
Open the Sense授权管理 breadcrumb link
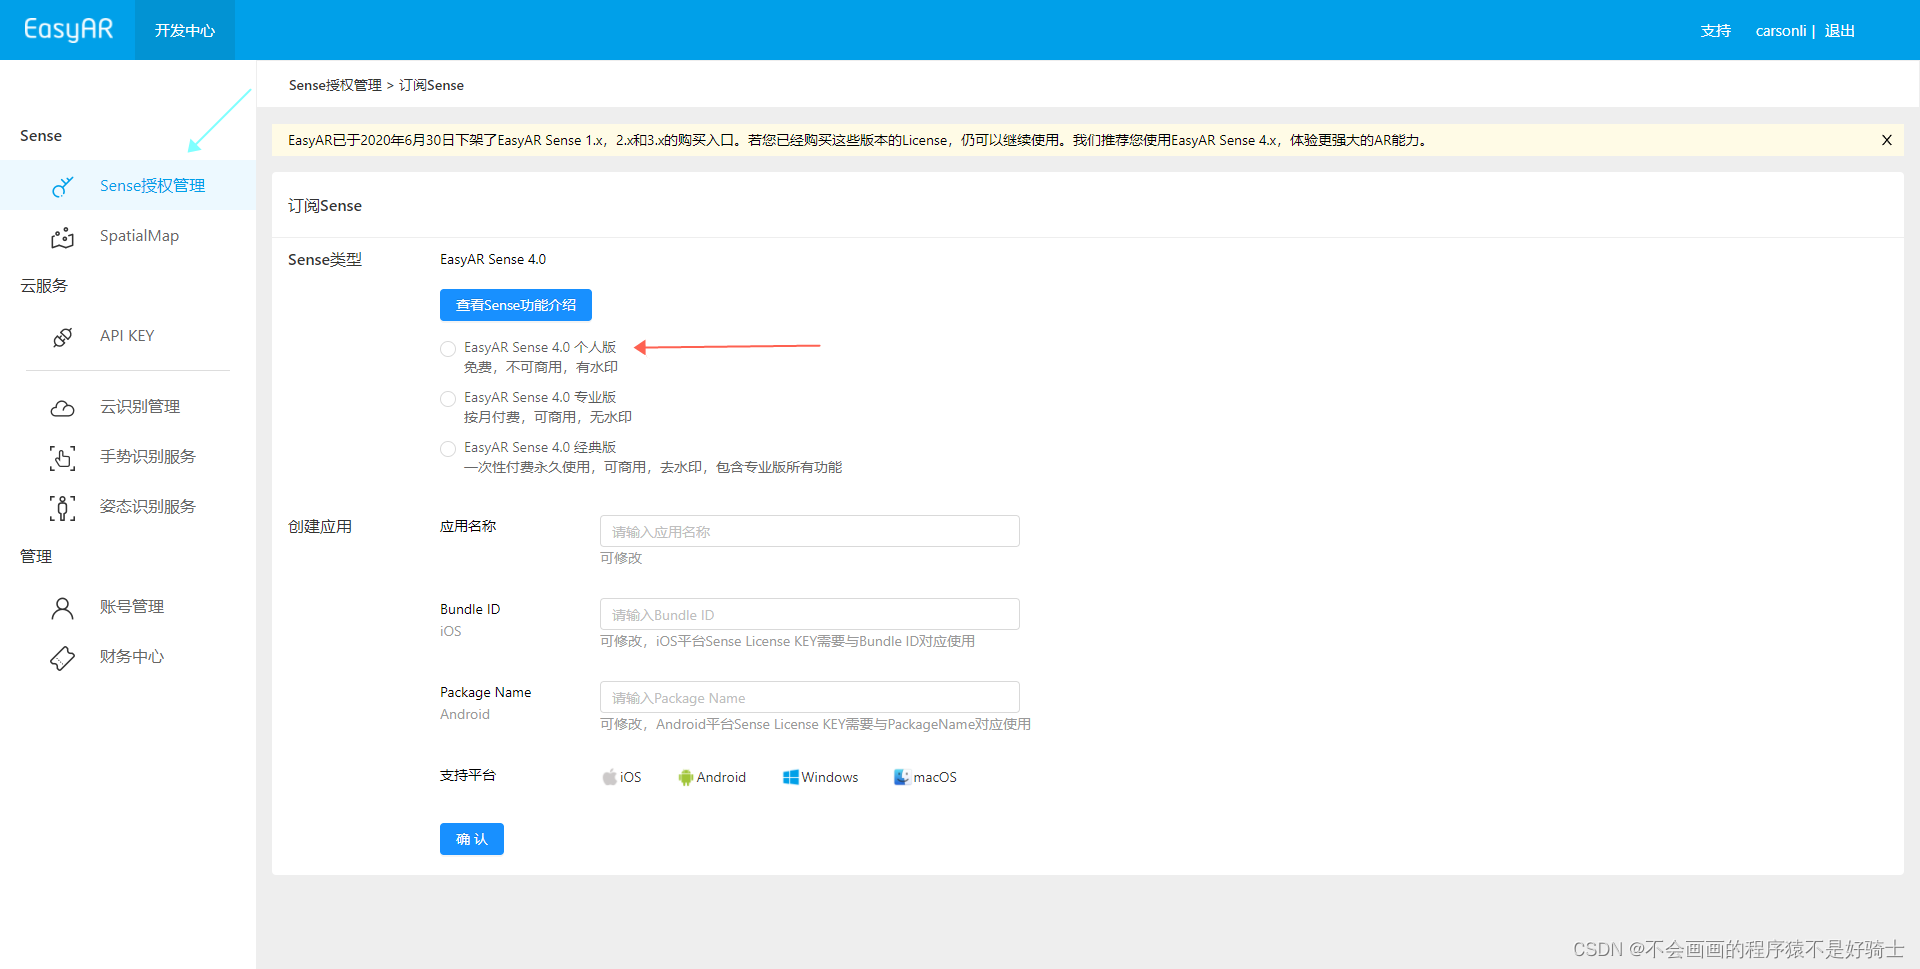[x=334, y=85]
